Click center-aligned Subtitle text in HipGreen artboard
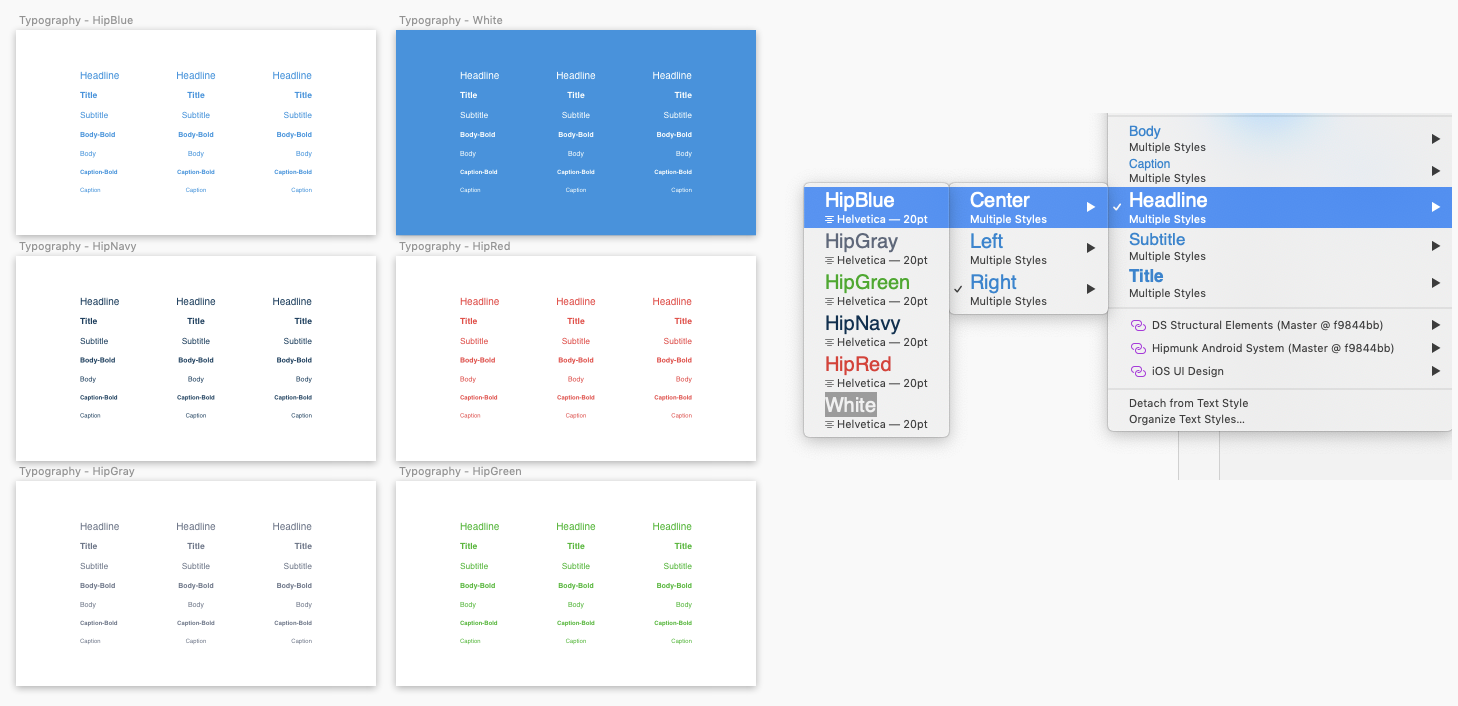Screen dimensions: 1458x706 [576, 566]
